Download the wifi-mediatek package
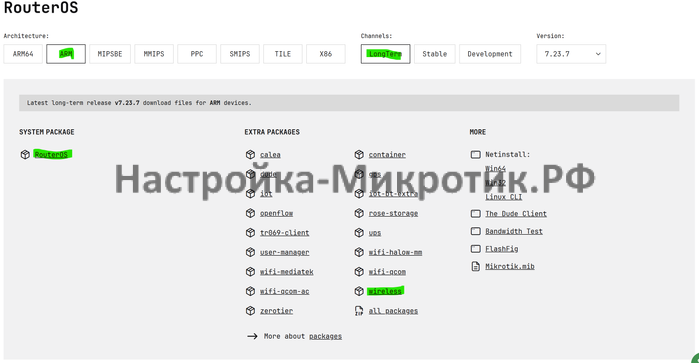 287,272
